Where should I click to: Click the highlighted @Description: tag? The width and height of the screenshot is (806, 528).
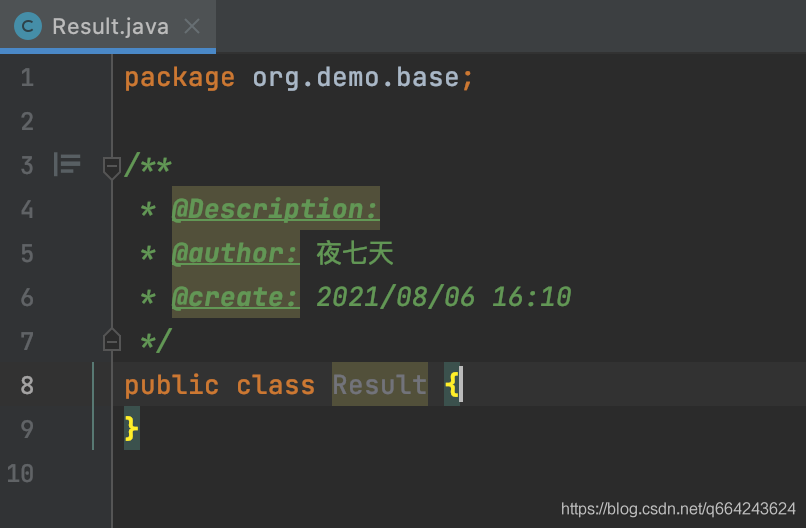(x=276, y=209)
